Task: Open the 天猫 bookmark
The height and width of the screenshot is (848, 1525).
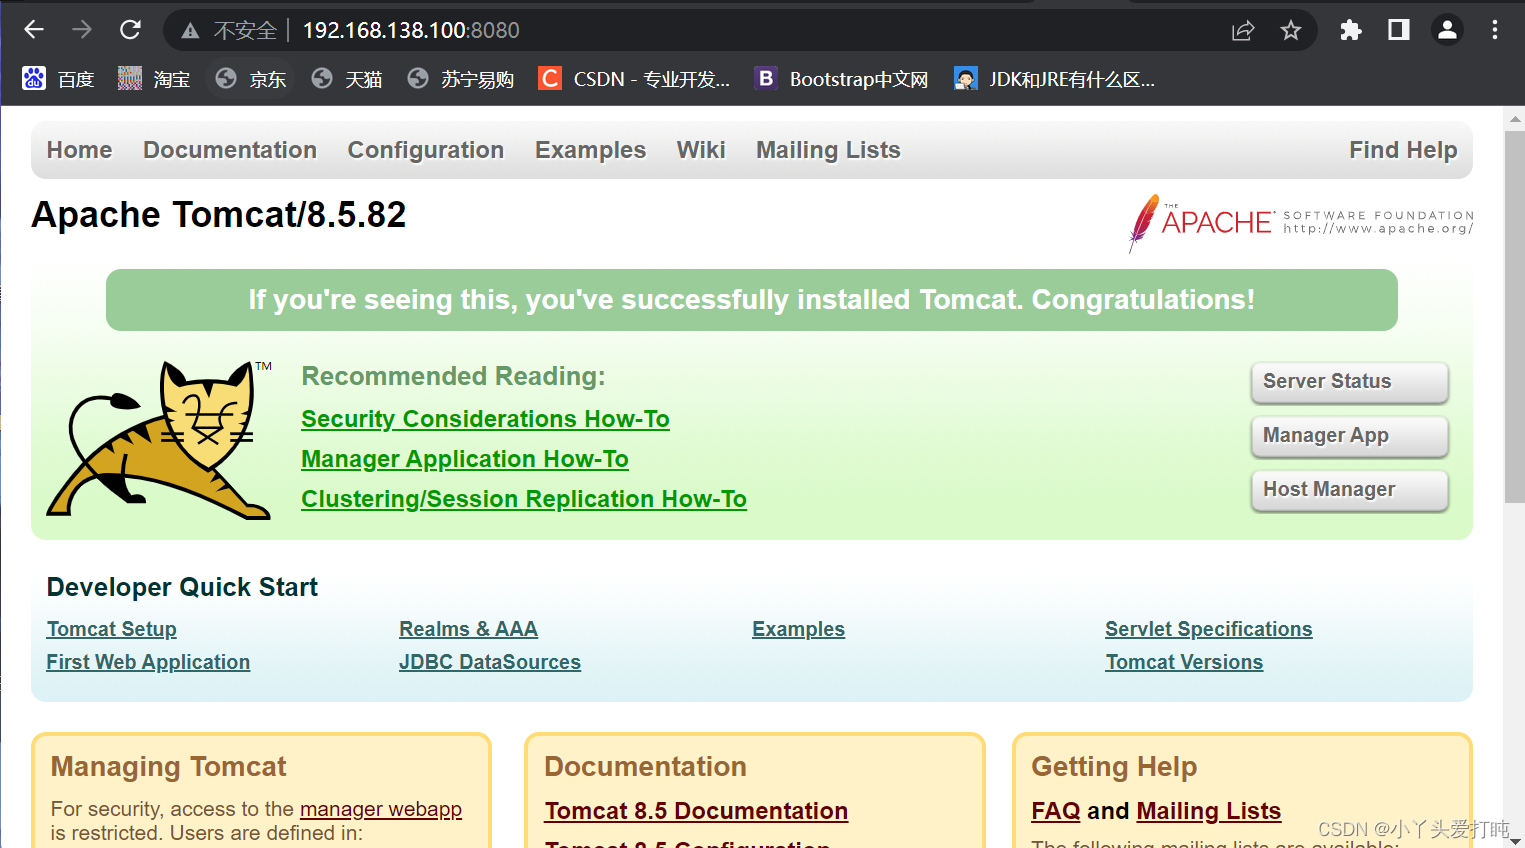Action: [x=347, y=79]
